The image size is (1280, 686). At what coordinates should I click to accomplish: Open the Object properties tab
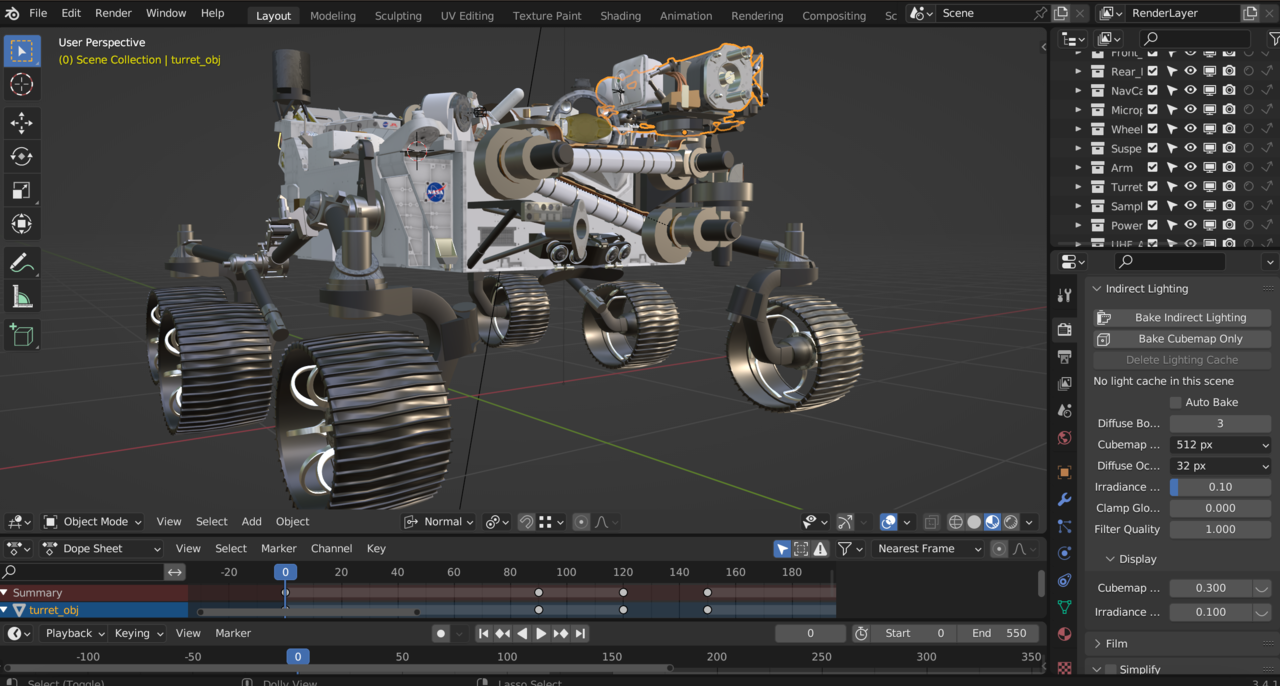click(1064, 472)
